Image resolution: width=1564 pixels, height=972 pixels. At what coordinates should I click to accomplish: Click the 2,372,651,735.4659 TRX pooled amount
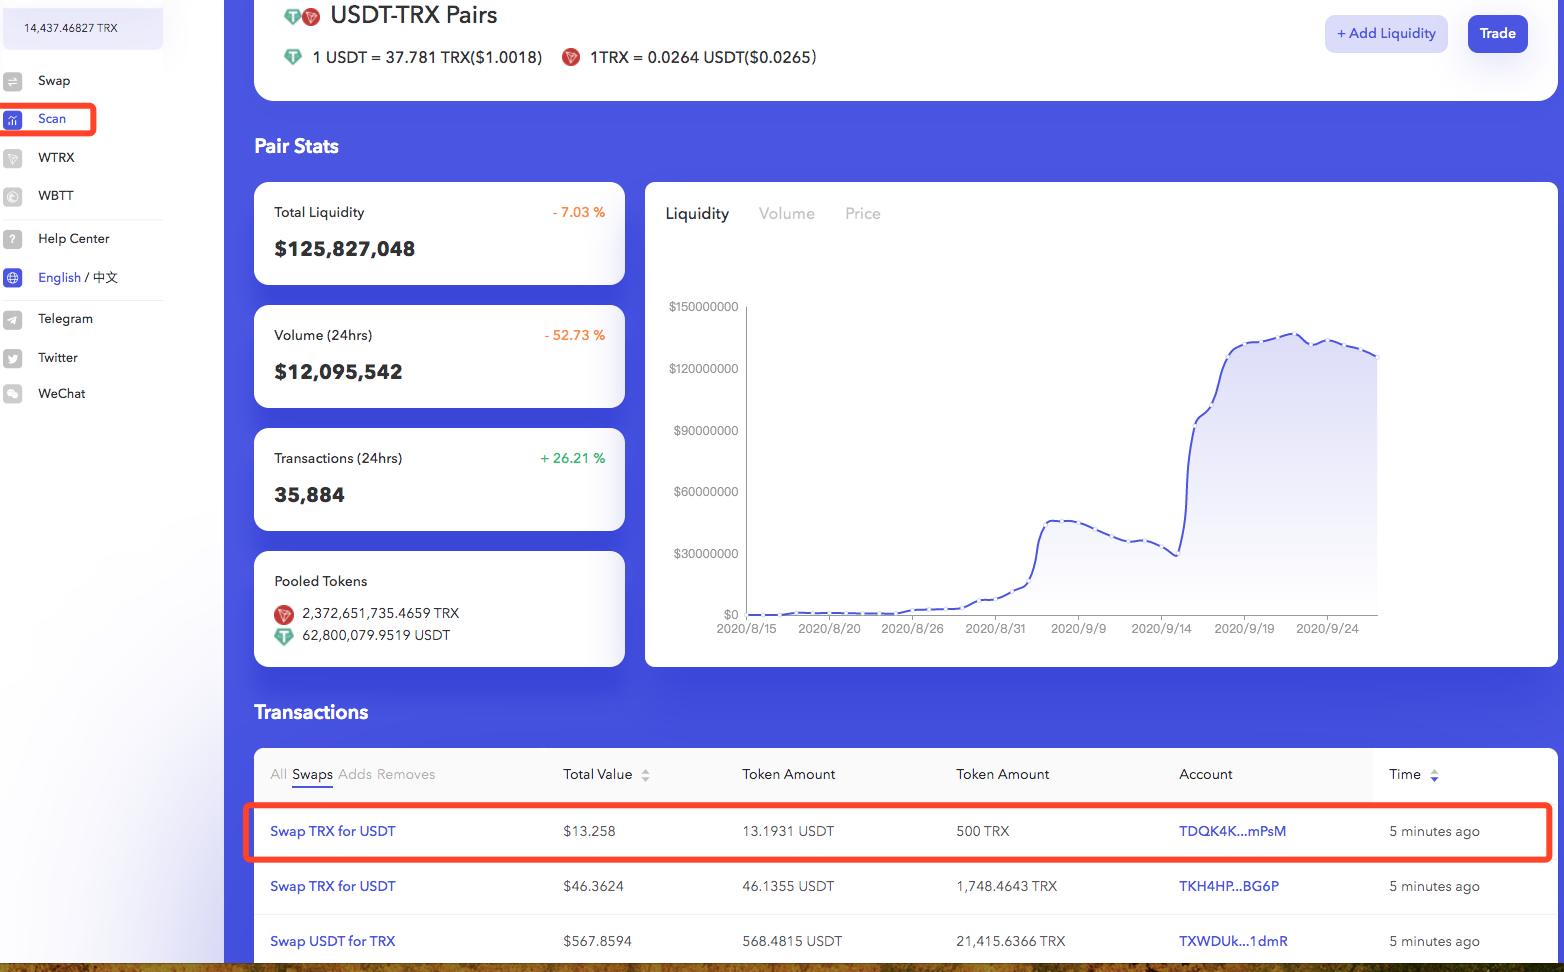tap(381, 614)
